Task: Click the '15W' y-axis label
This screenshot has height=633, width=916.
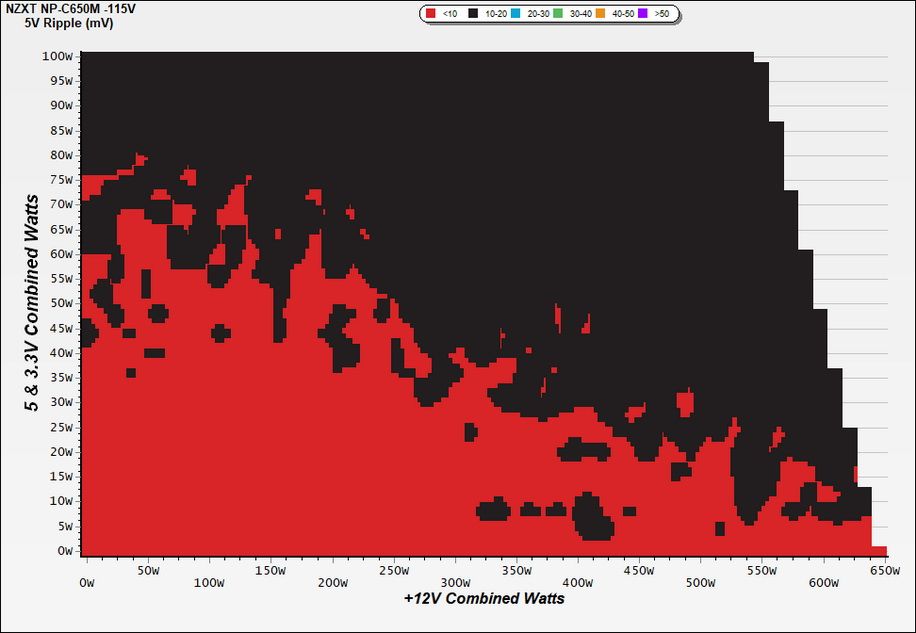Action: 60,477
